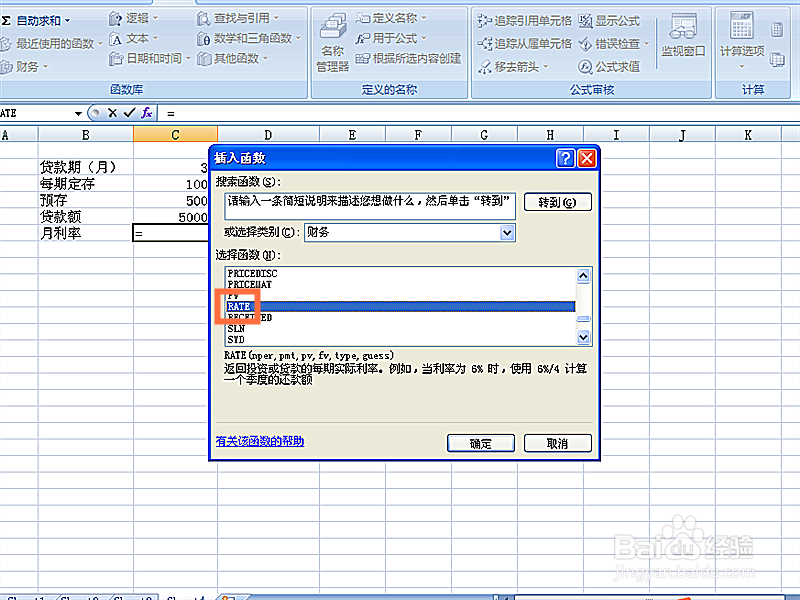Viewport: 800px width, 600px height.
Task: Click Trace Precedents (追踪引用单元格)
Action: click(524, 21)
